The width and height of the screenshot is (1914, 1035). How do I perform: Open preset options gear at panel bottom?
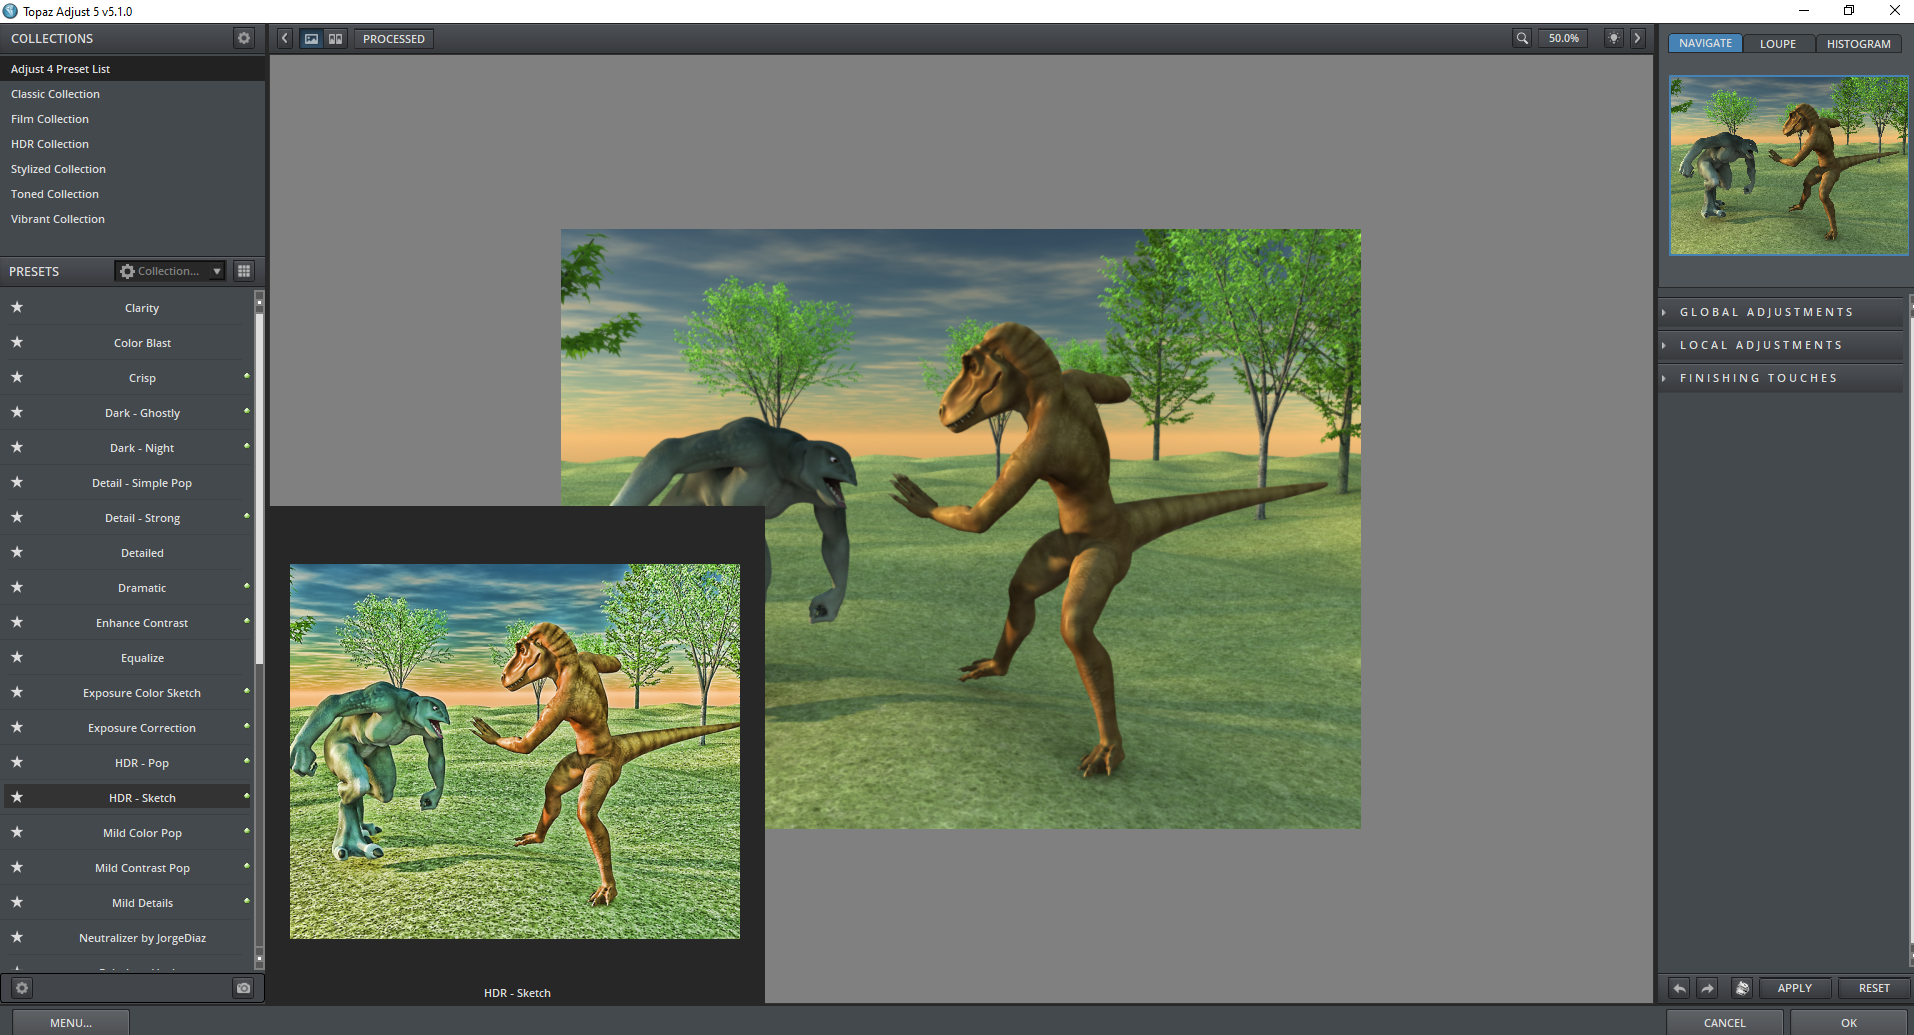coord(22,988)
